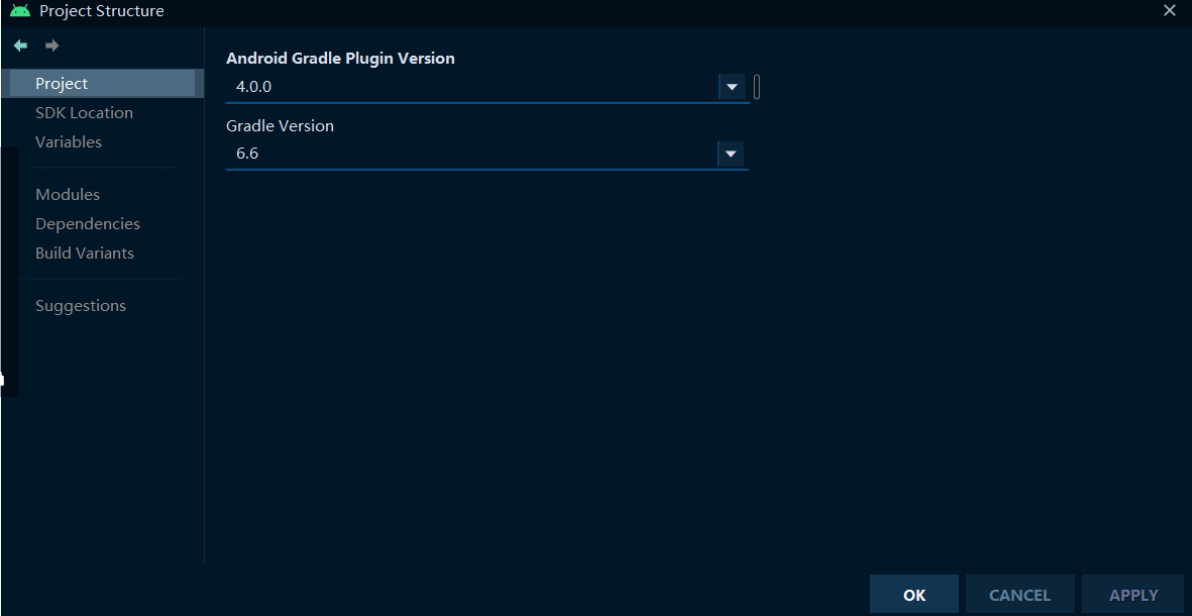Click the APPLY button
1192x616 pixels.
(1133, 595)
